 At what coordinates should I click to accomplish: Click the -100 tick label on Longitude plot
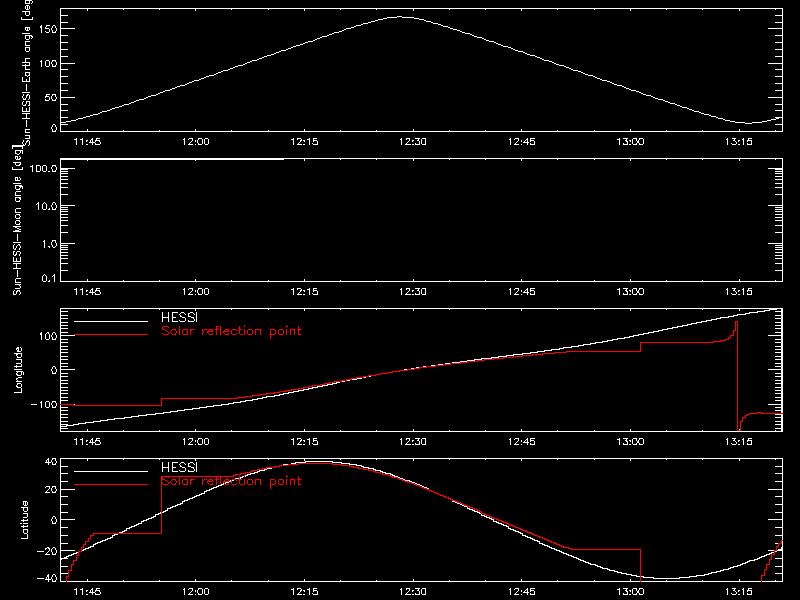point(44,404)
